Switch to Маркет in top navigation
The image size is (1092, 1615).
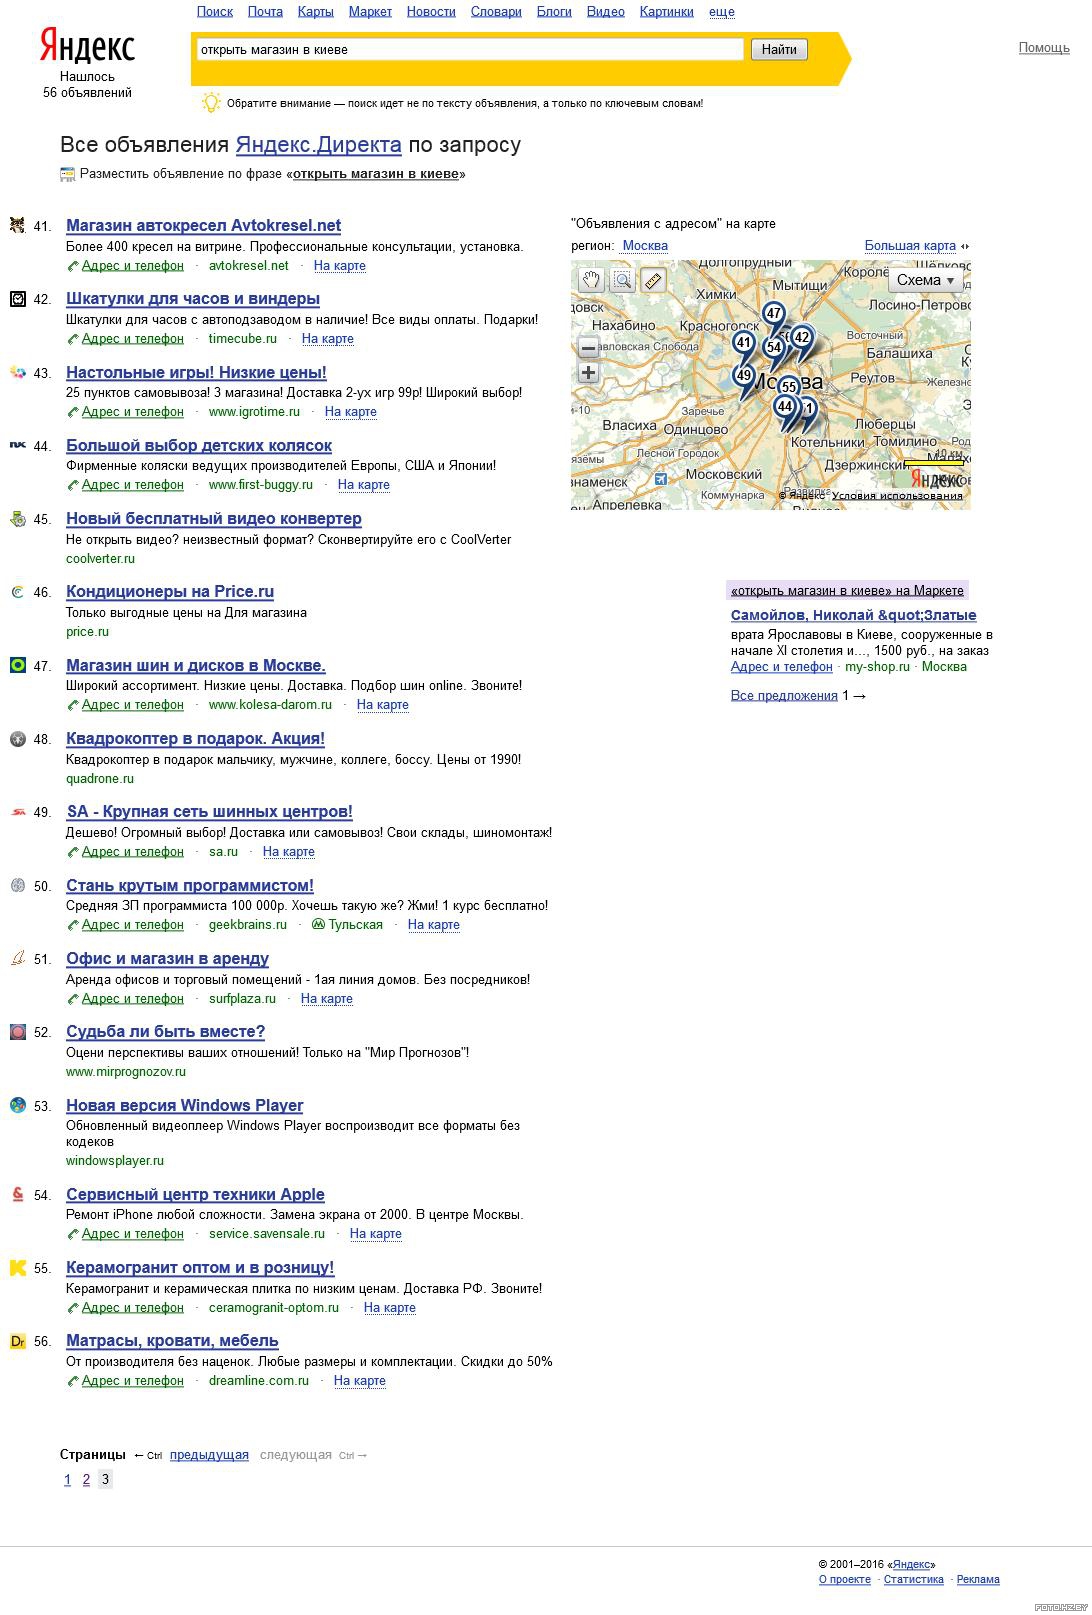click(370, 11)
